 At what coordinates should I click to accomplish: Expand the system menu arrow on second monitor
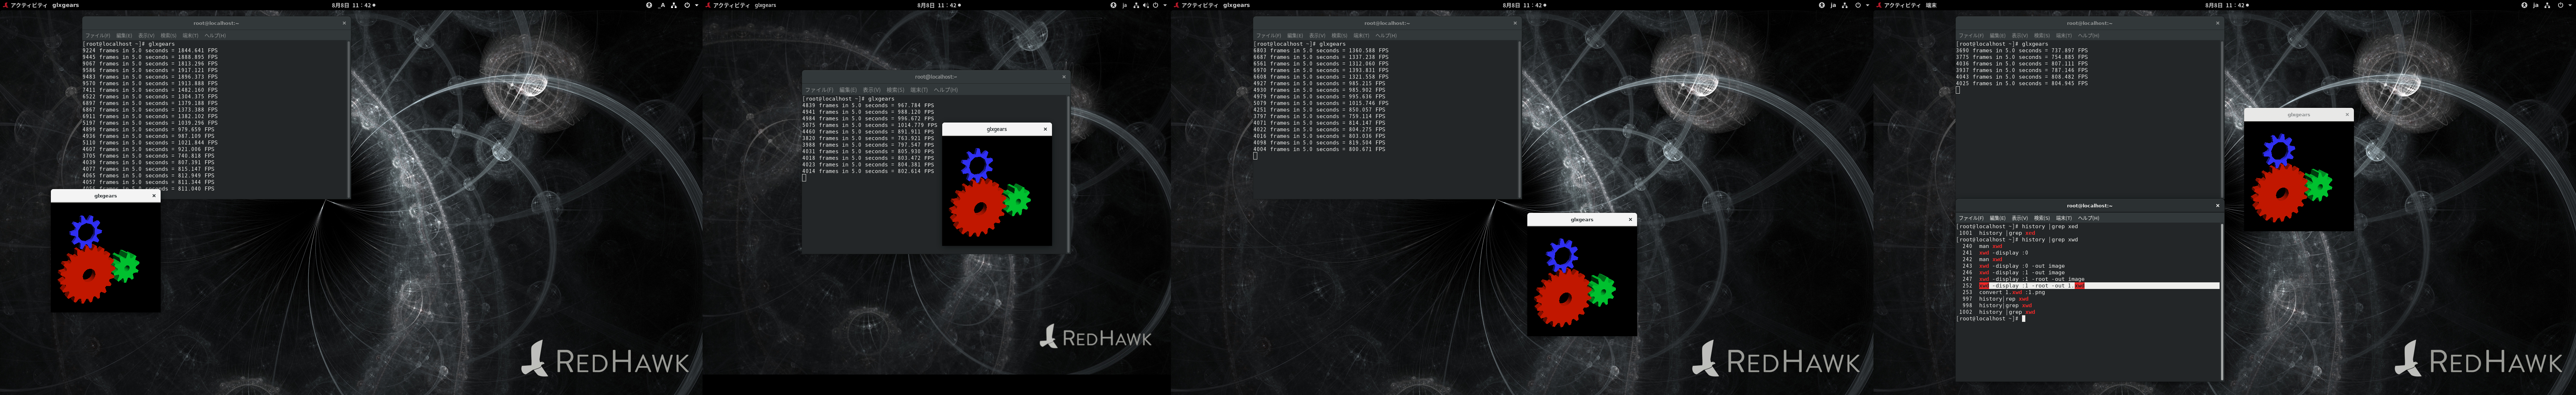point(1165,5)
